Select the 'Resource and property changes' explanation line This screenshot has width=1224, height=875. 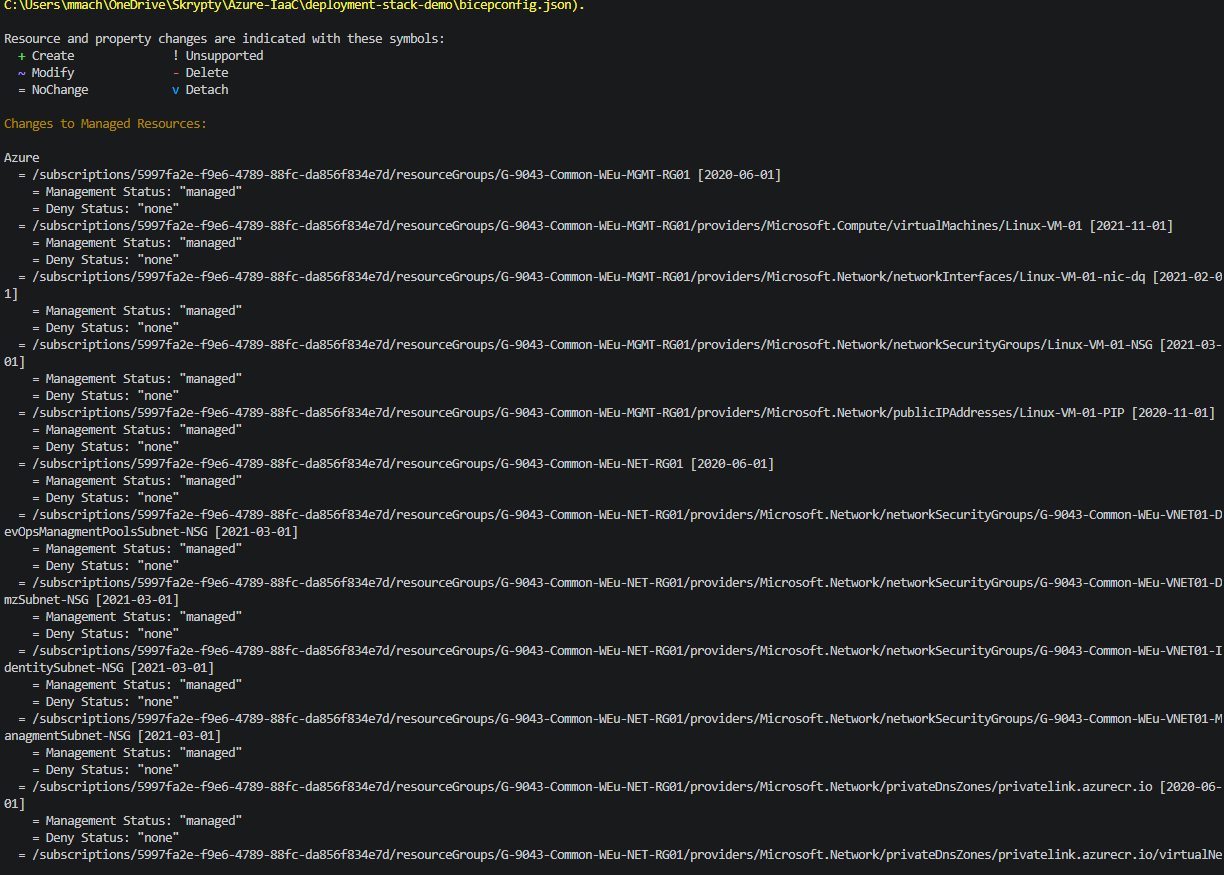click(225, 39)
